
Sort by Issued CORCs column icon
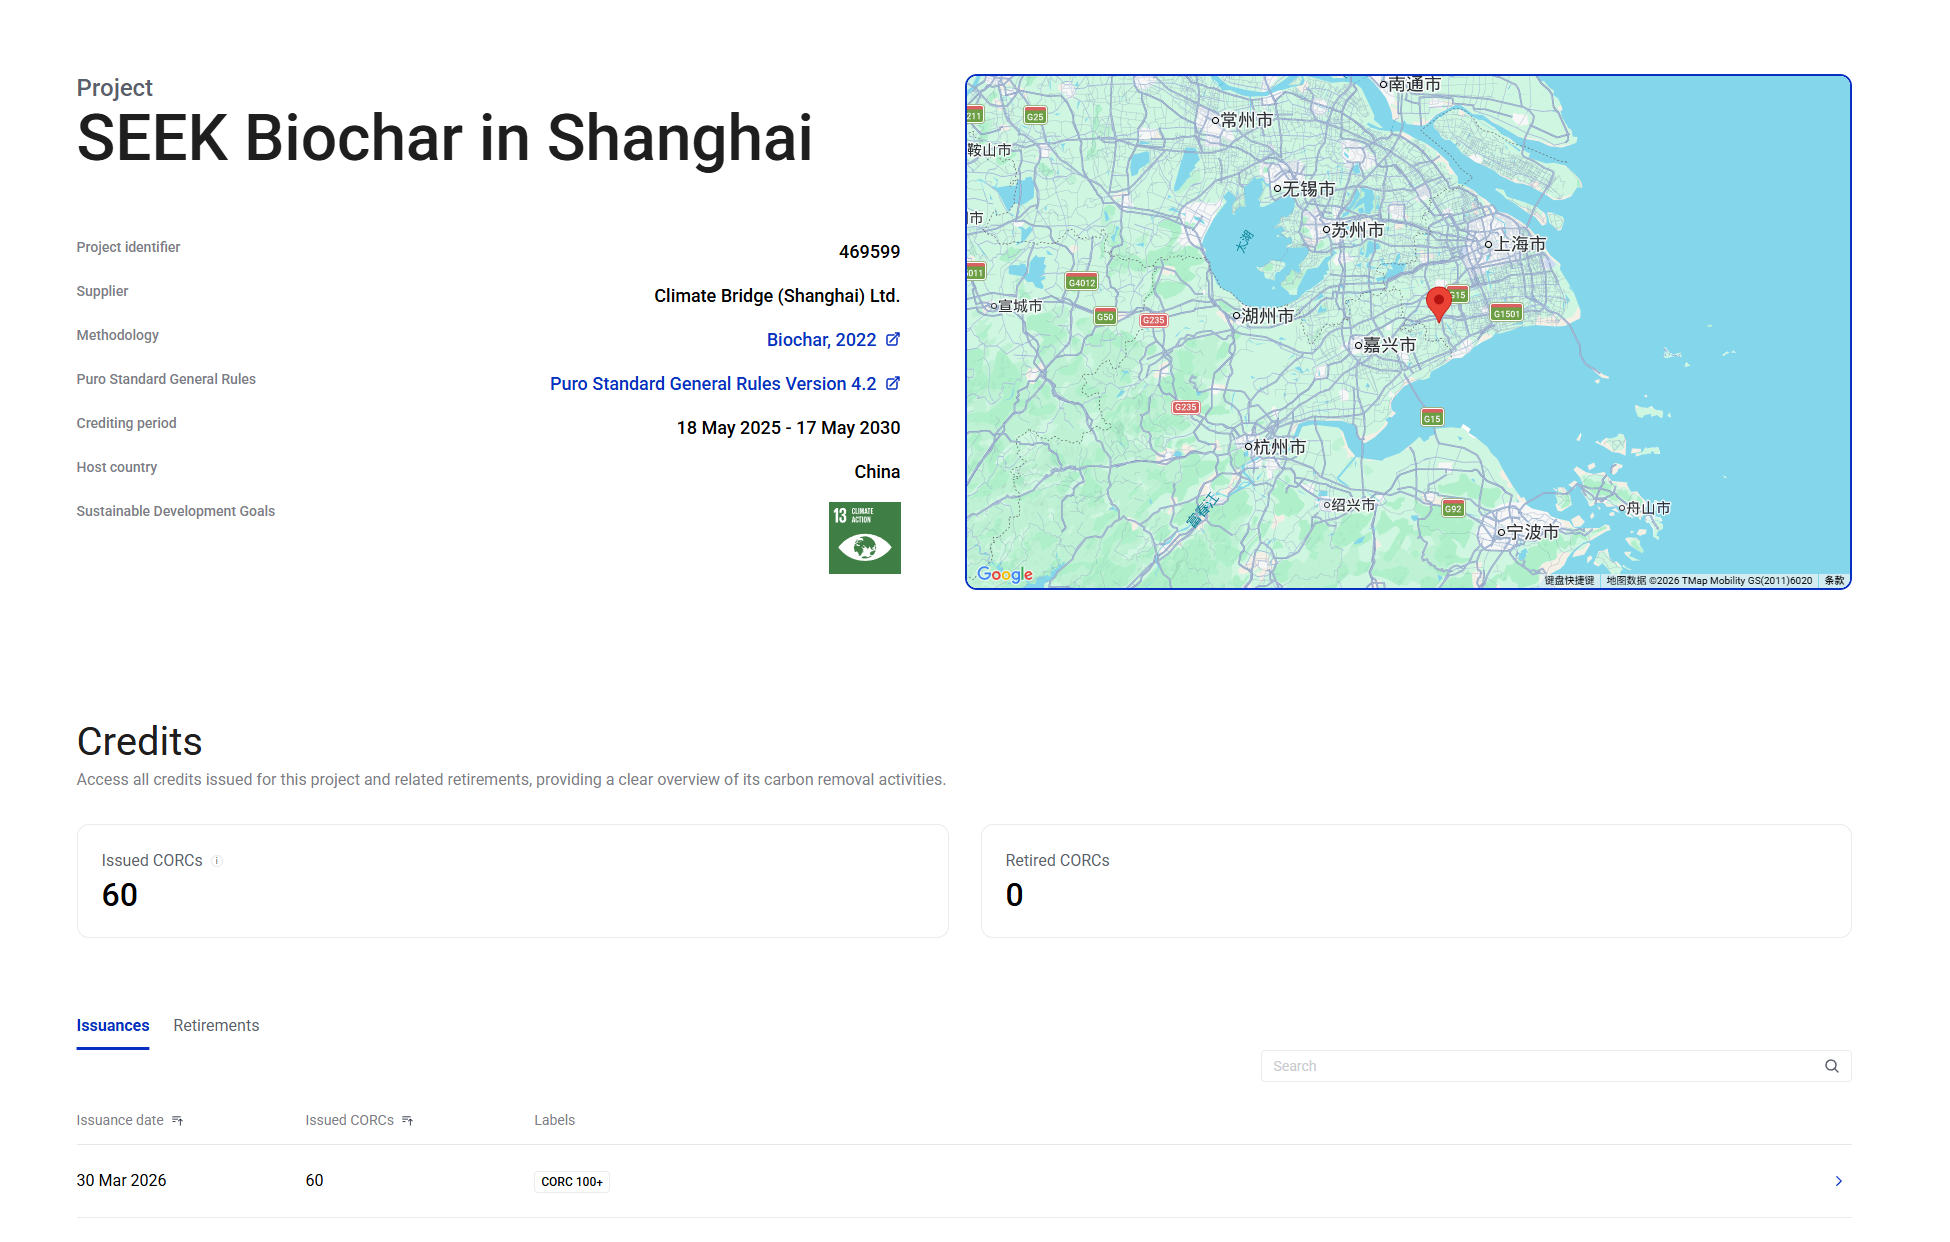pyautogui.click(x=408, y=1121)
